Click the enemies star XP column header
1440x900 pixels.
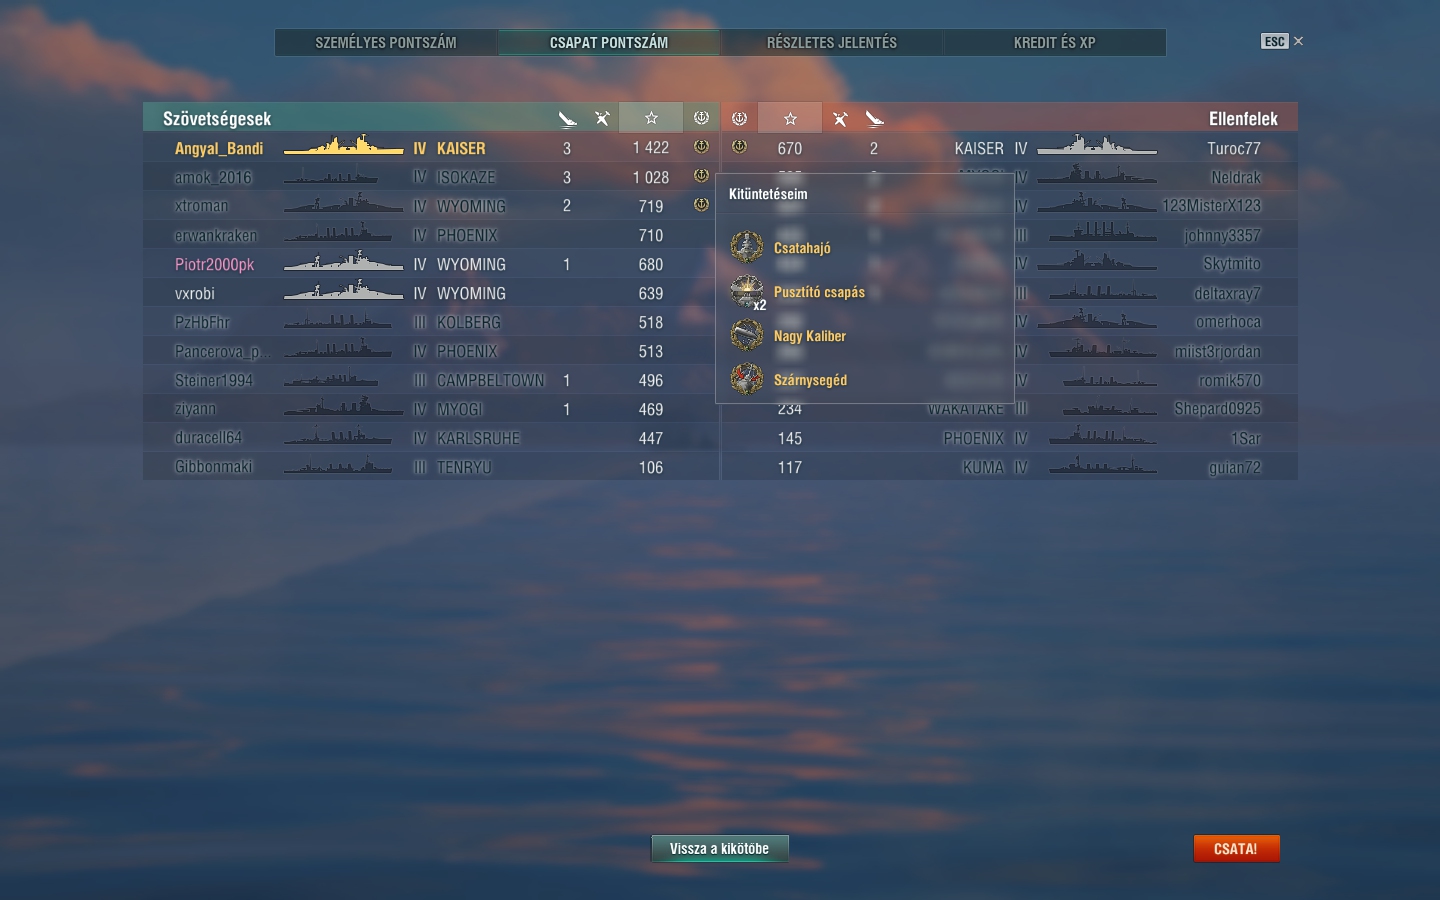[790, 118]
